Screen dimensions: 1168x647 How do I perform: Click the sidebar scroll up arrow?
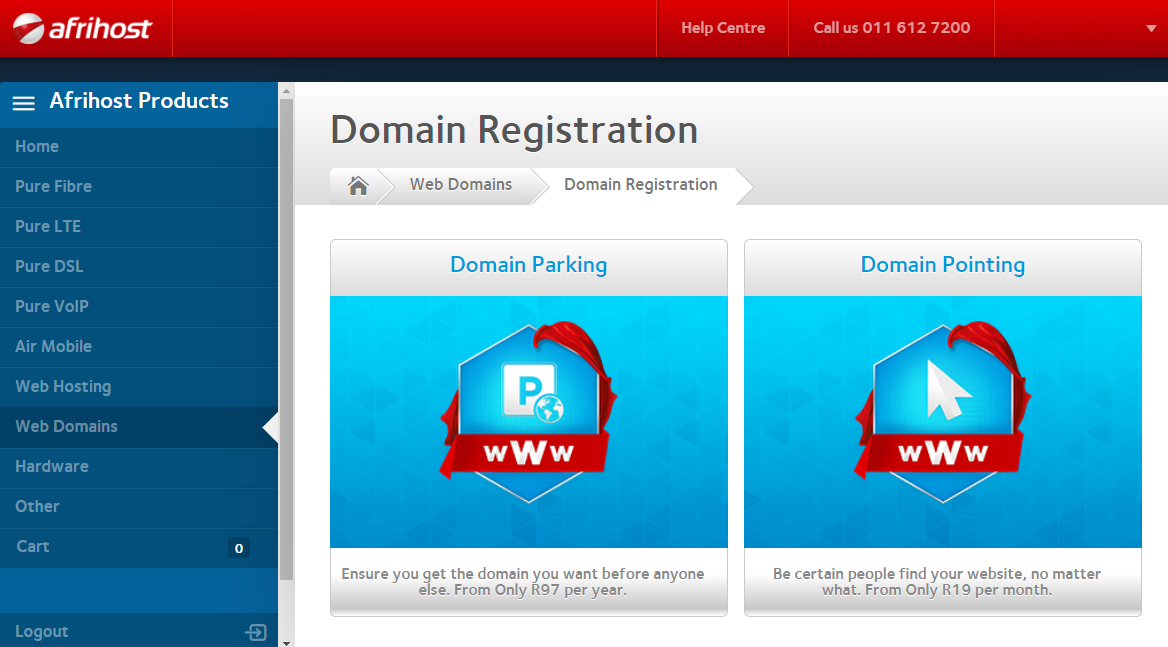(286, 90)
